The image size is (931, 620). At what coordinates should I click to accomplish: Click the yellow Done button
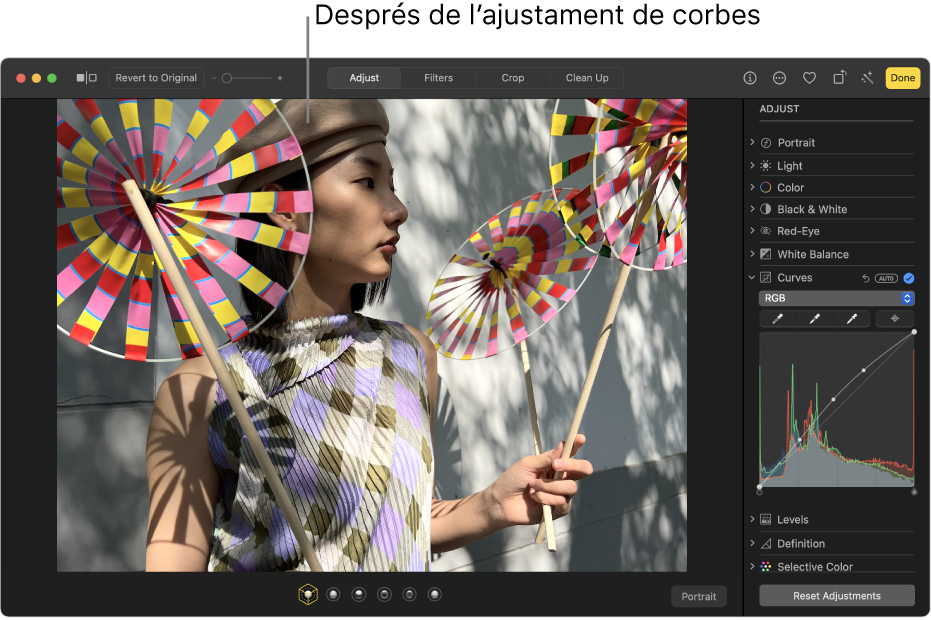coord(902,78)
